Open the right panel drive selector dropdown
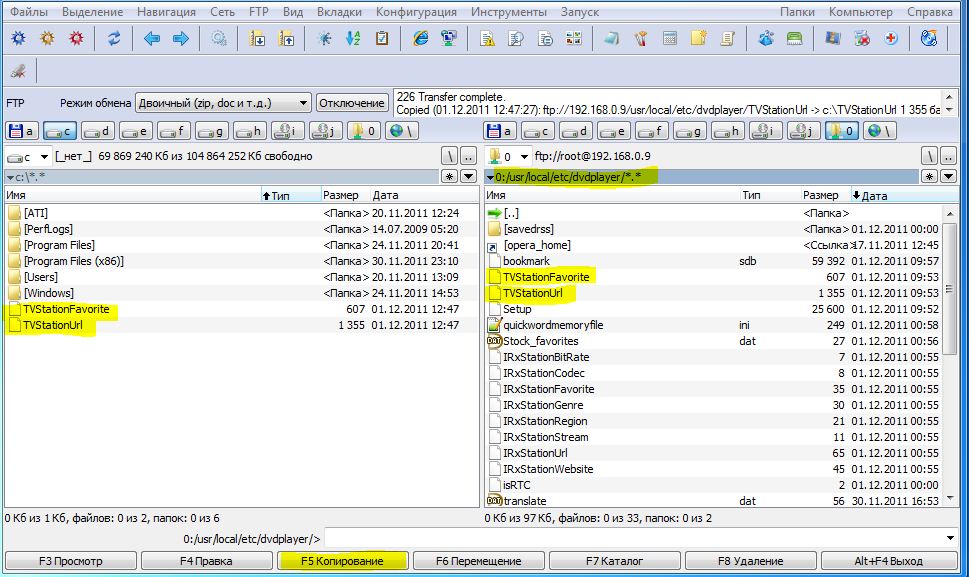 pyautogui.click(x=524, y=157)
